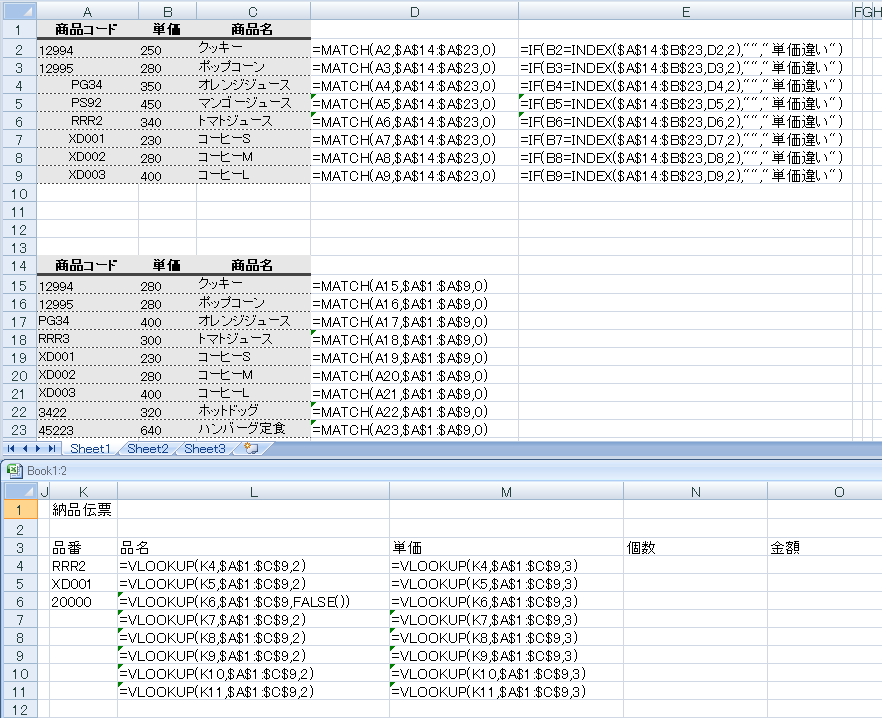The width and height of the screenshot is (882, 718).
Task: Open the Sheet3 tab
Action: coord(204,449)
